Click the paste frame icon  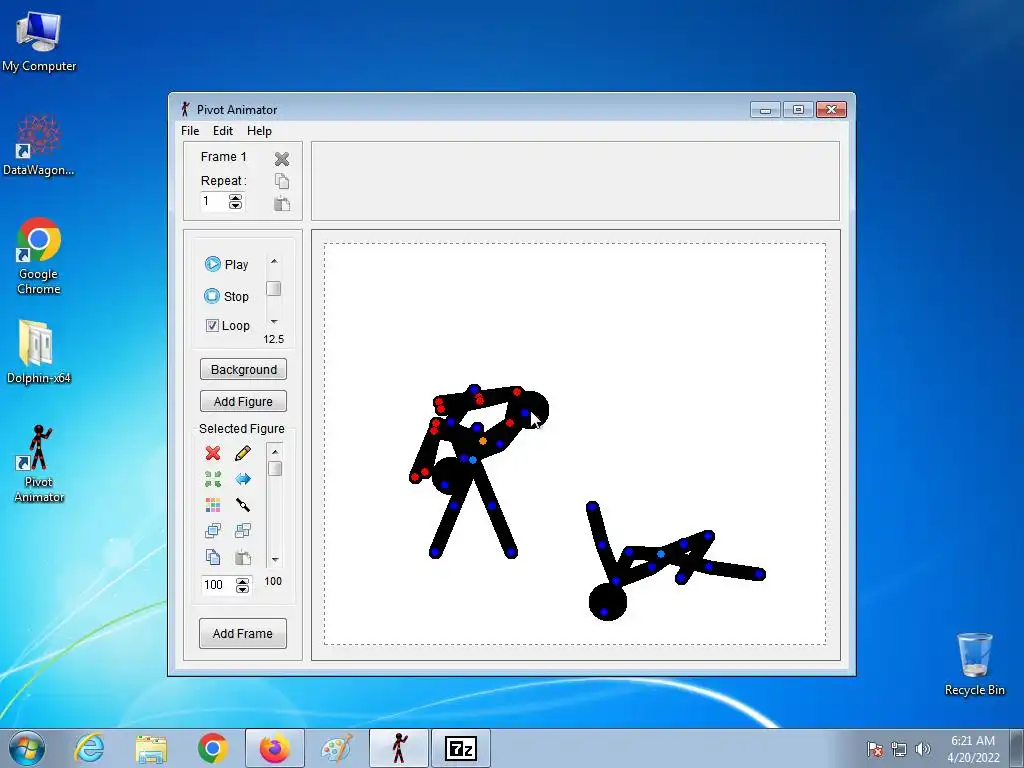pyautogui.click(x=281, y=203)
